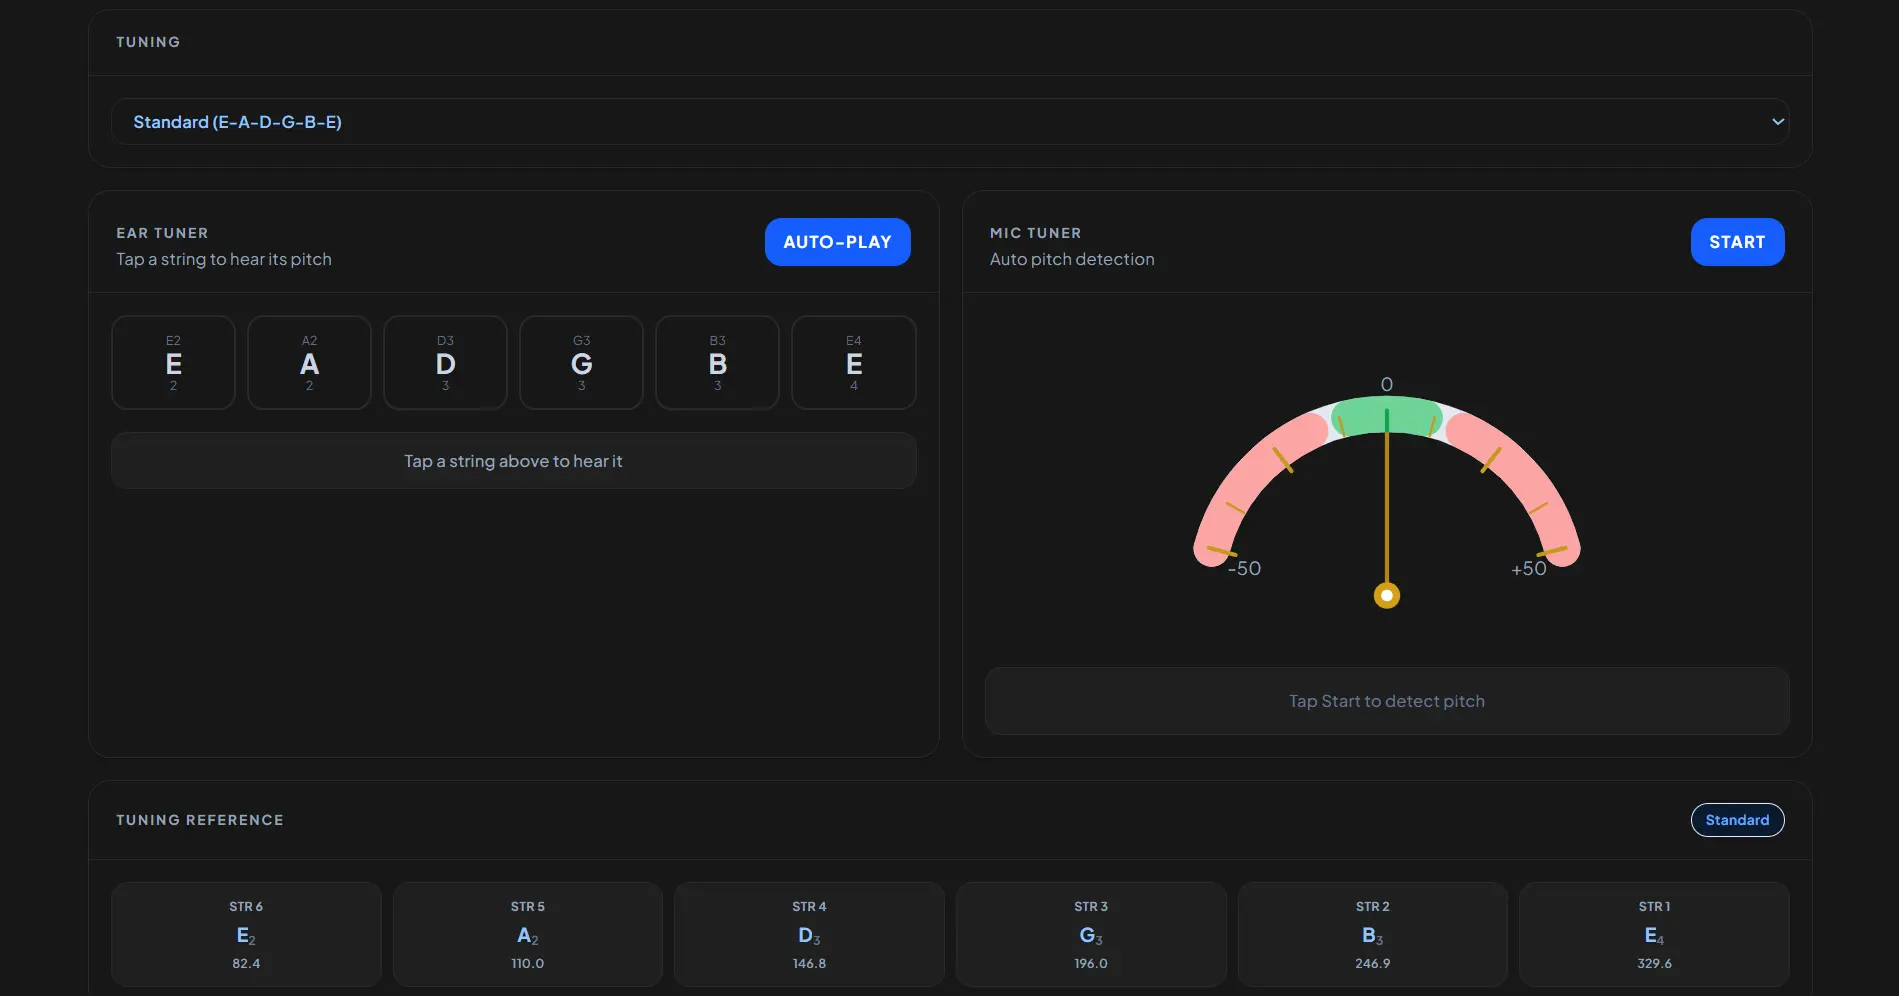Play the D3 string
Screen dimensions: 1899x996
[445, 362]
